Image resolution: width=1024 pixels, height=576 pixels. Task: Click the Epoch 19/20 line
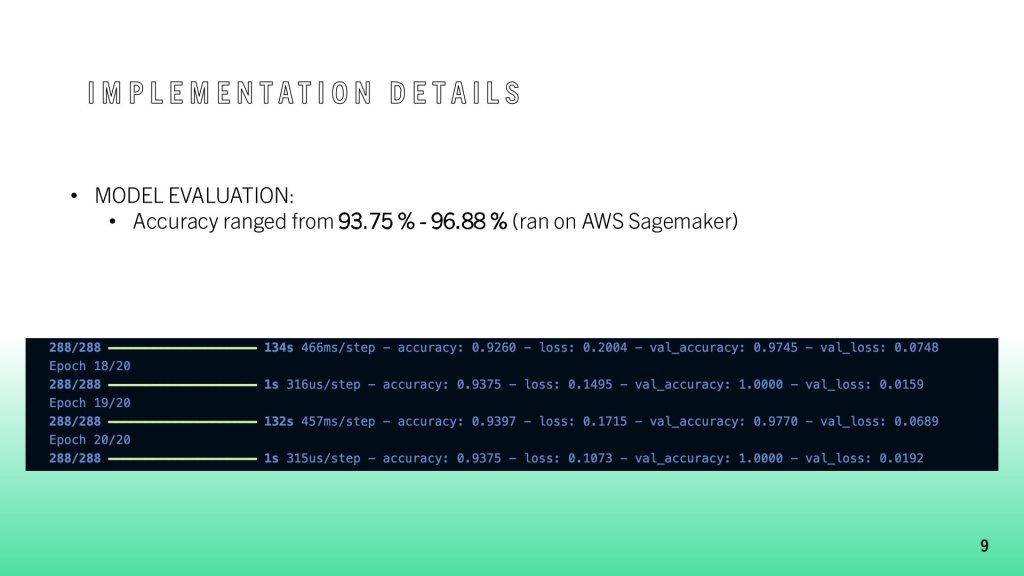pyautogui.click(x=90, y=403)
